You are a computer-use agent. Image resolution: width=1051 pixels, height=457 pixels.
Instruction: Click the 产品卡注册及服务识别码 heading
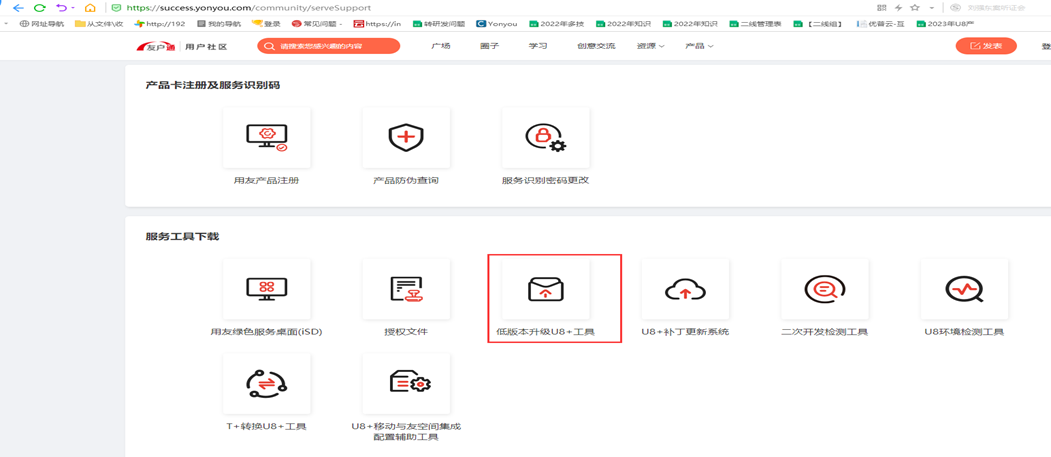click(x=212, y=85)
